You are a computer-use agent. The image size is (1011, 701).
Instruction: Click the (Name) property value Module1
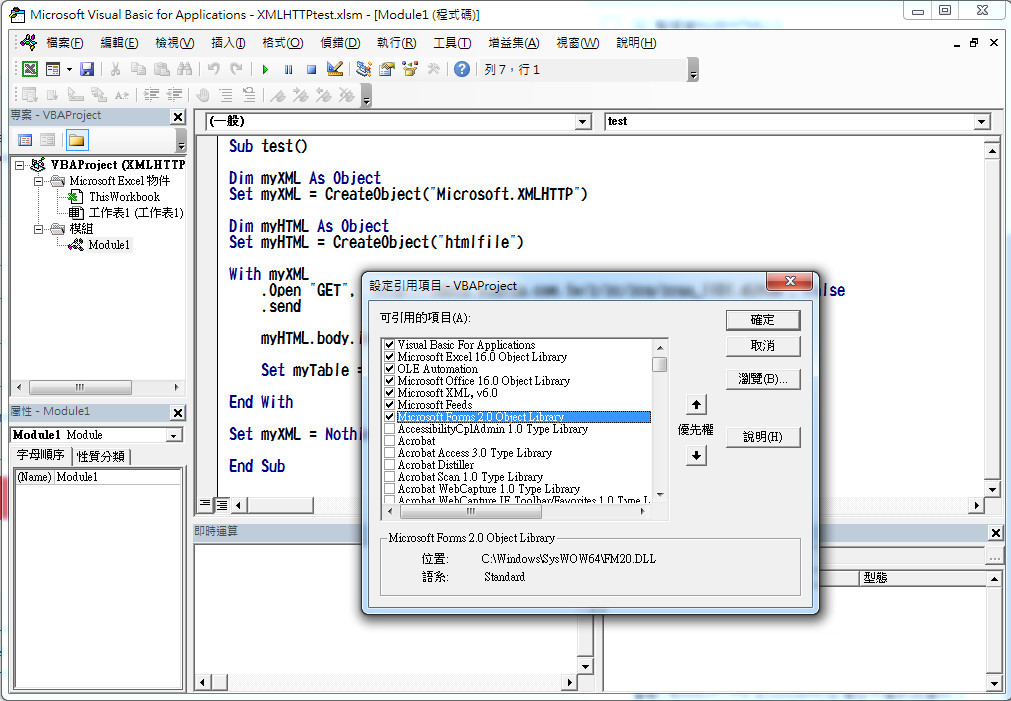pyautogui.click(x=117, y=477)
